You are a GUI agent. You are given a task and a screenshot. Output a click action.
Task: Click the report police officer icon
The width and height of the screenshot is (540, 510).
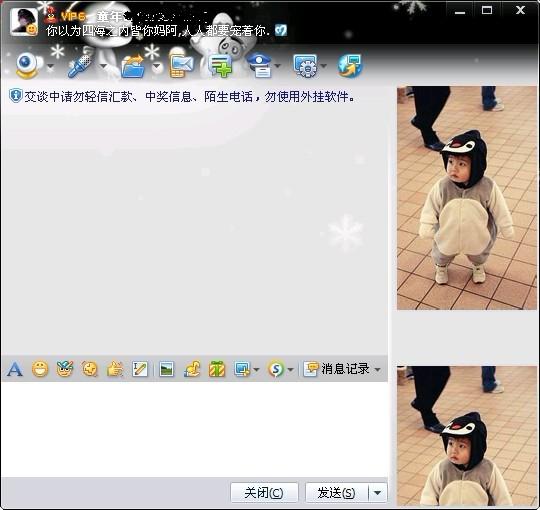pos(260,66)
